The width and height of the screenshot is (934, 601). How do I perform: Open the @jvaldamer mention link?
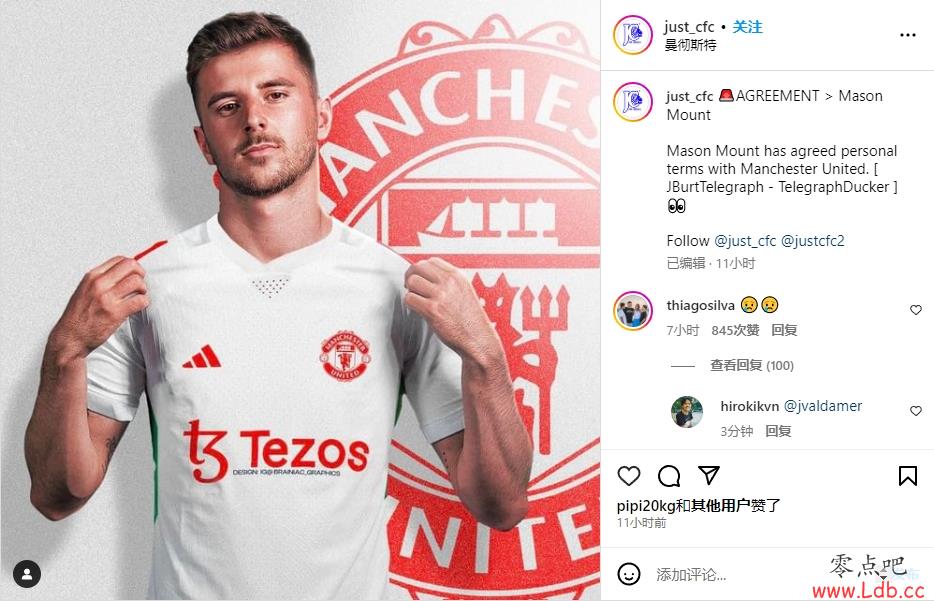[823, 406]
